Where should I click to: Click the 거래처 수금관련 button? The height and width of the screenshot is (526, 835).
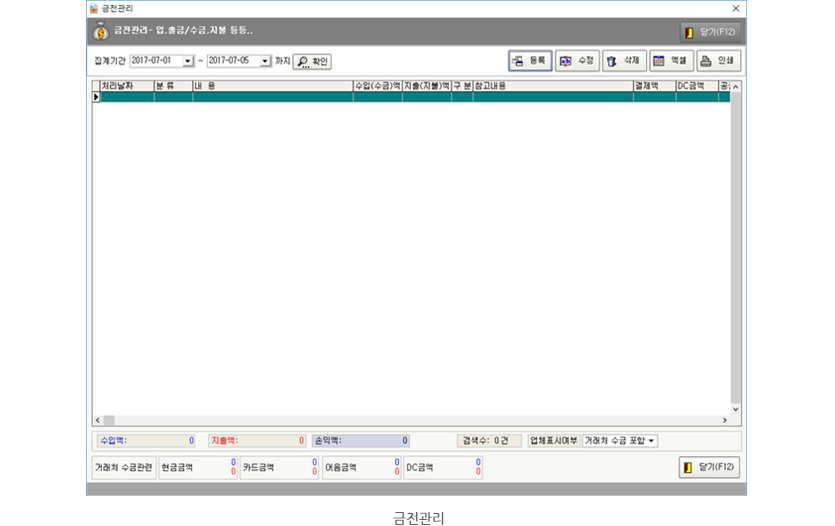coord(123,467)
